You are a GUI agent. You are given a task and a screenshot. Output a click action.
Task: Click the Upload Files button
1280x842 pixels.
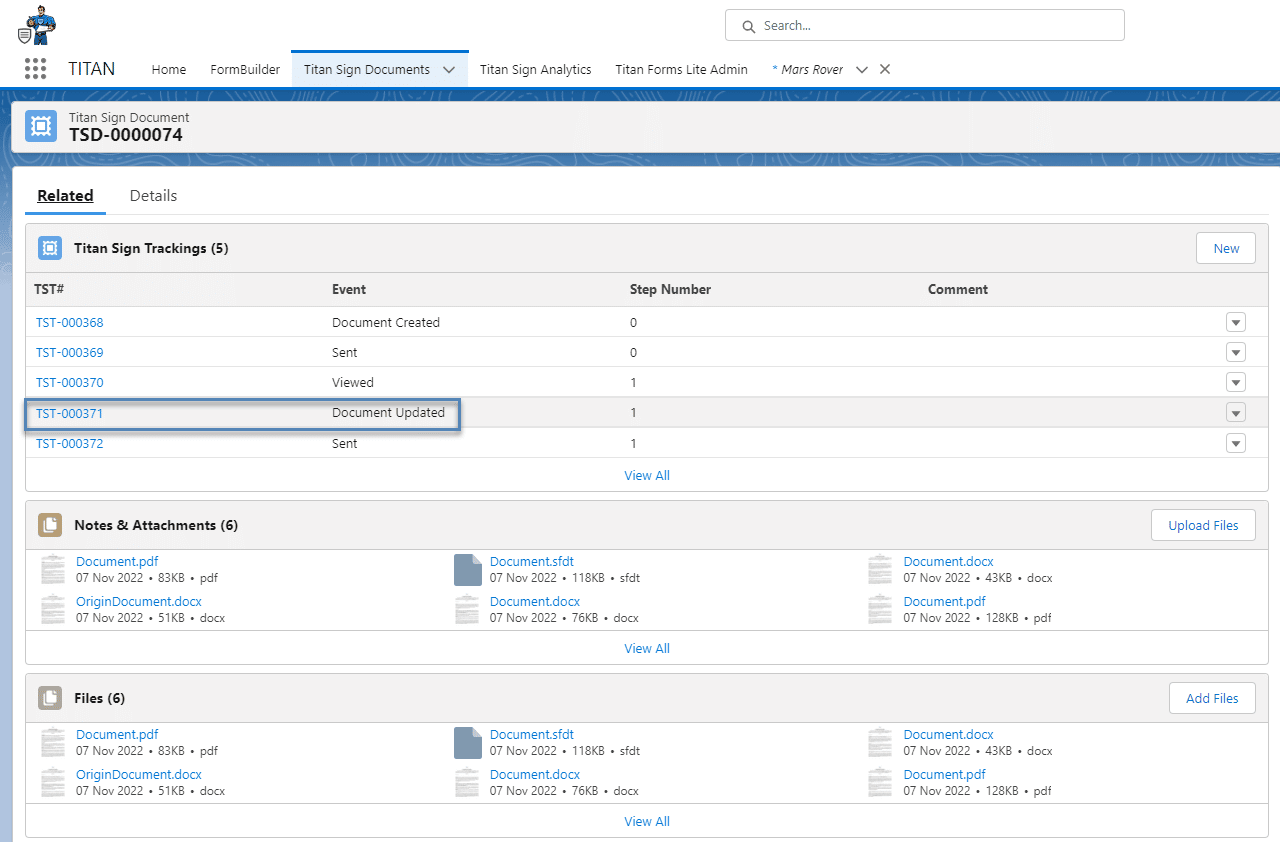[1203, 525]
